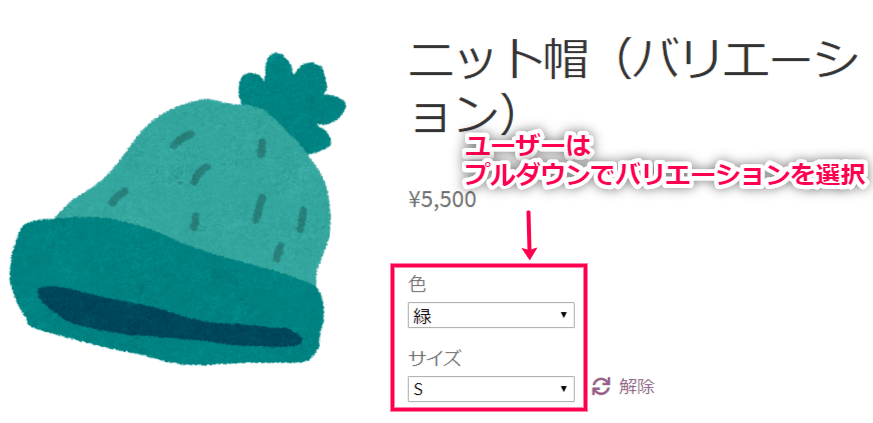This screenshot has height=423, width=873.
Task: Click the arrow on the 色 dropdown
Action: (563, 315)
